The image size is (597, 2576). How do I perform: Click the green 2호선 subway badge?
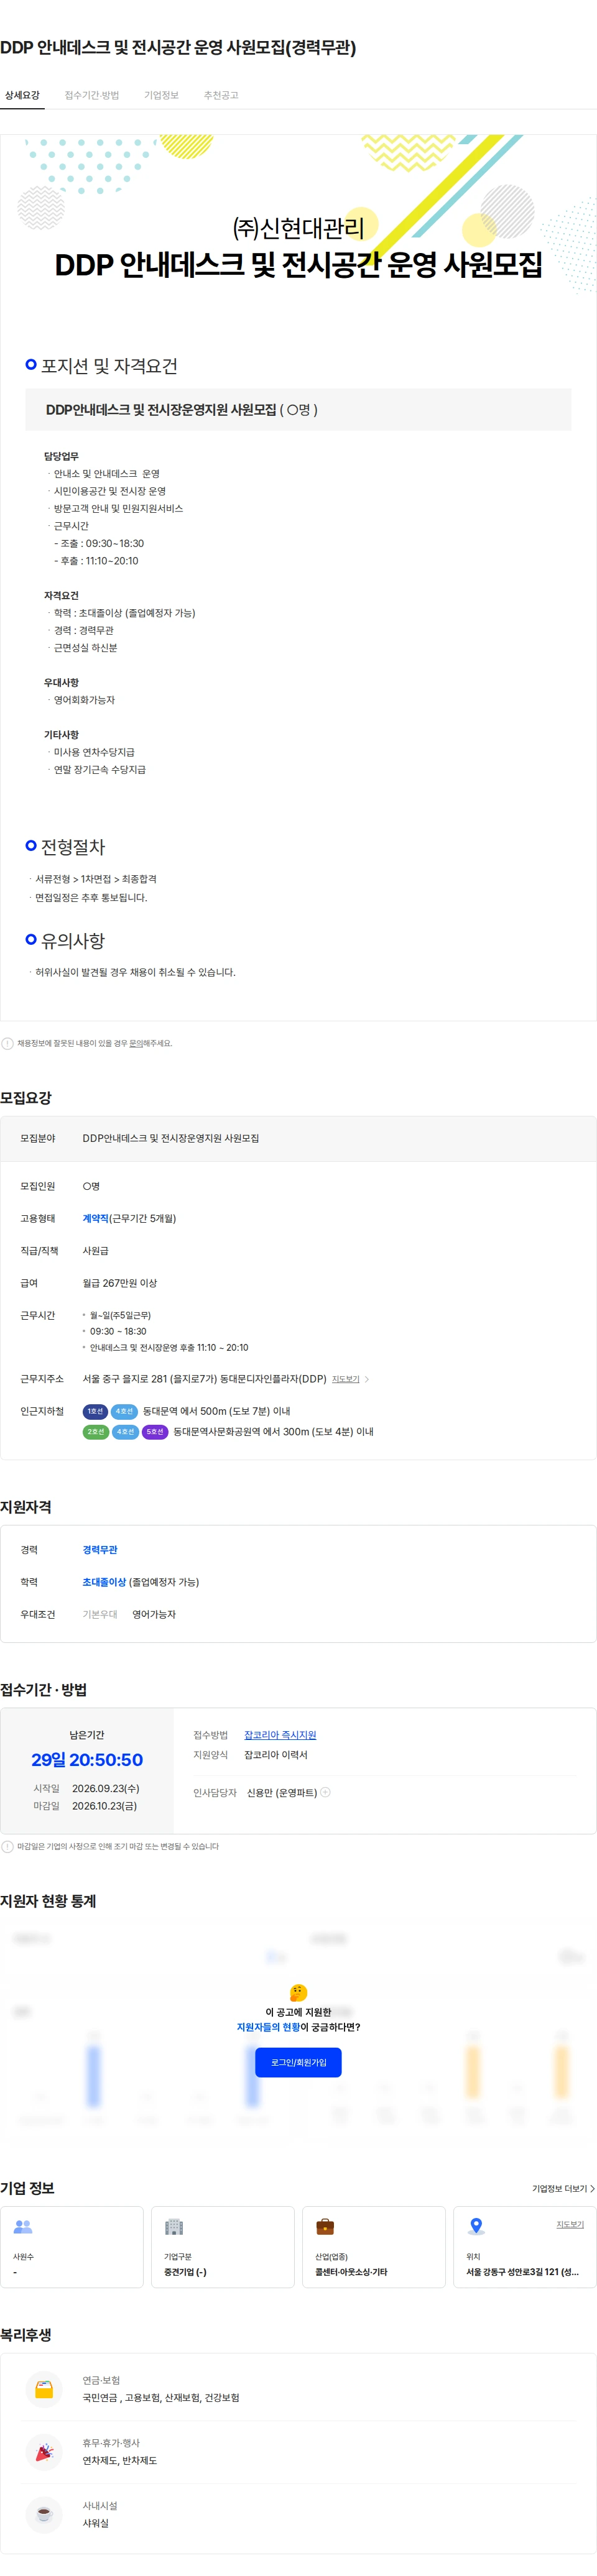[x=95, y=1432]
